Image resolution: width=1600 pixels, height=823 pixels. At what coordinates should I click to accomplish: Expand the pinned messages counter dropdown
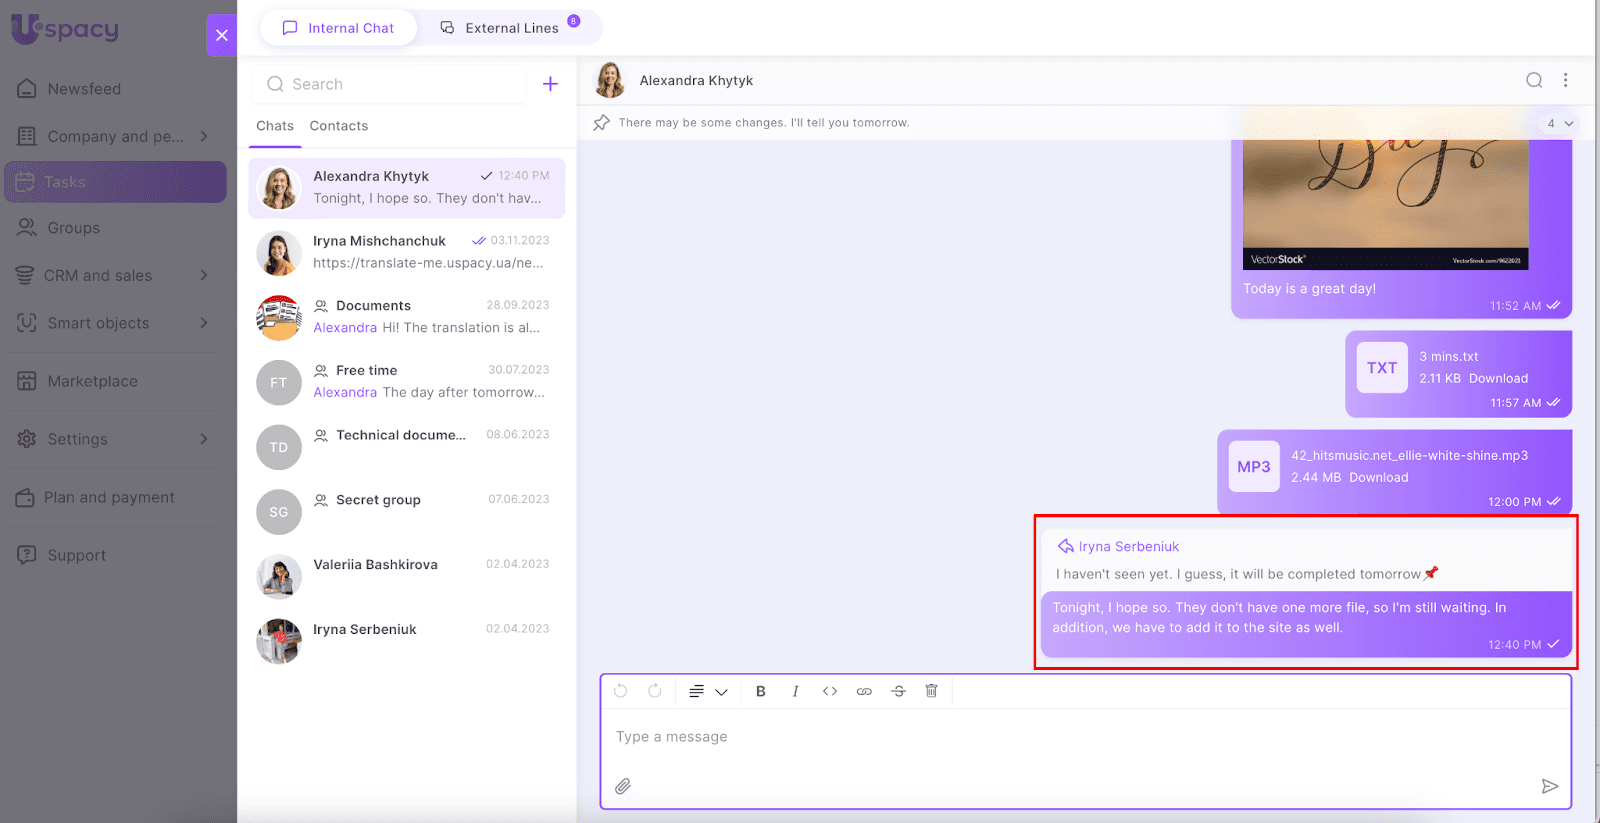1559,124
